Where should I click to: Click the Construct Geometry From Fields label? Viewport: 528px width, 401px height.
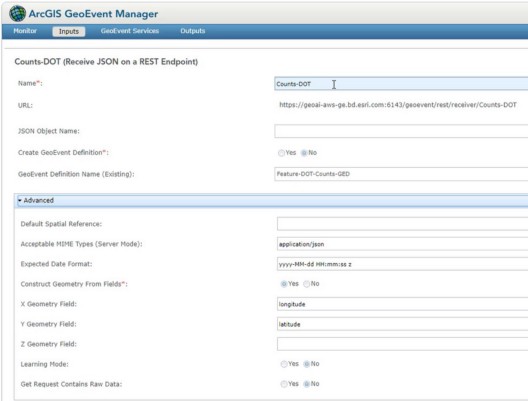click(74, 284)
